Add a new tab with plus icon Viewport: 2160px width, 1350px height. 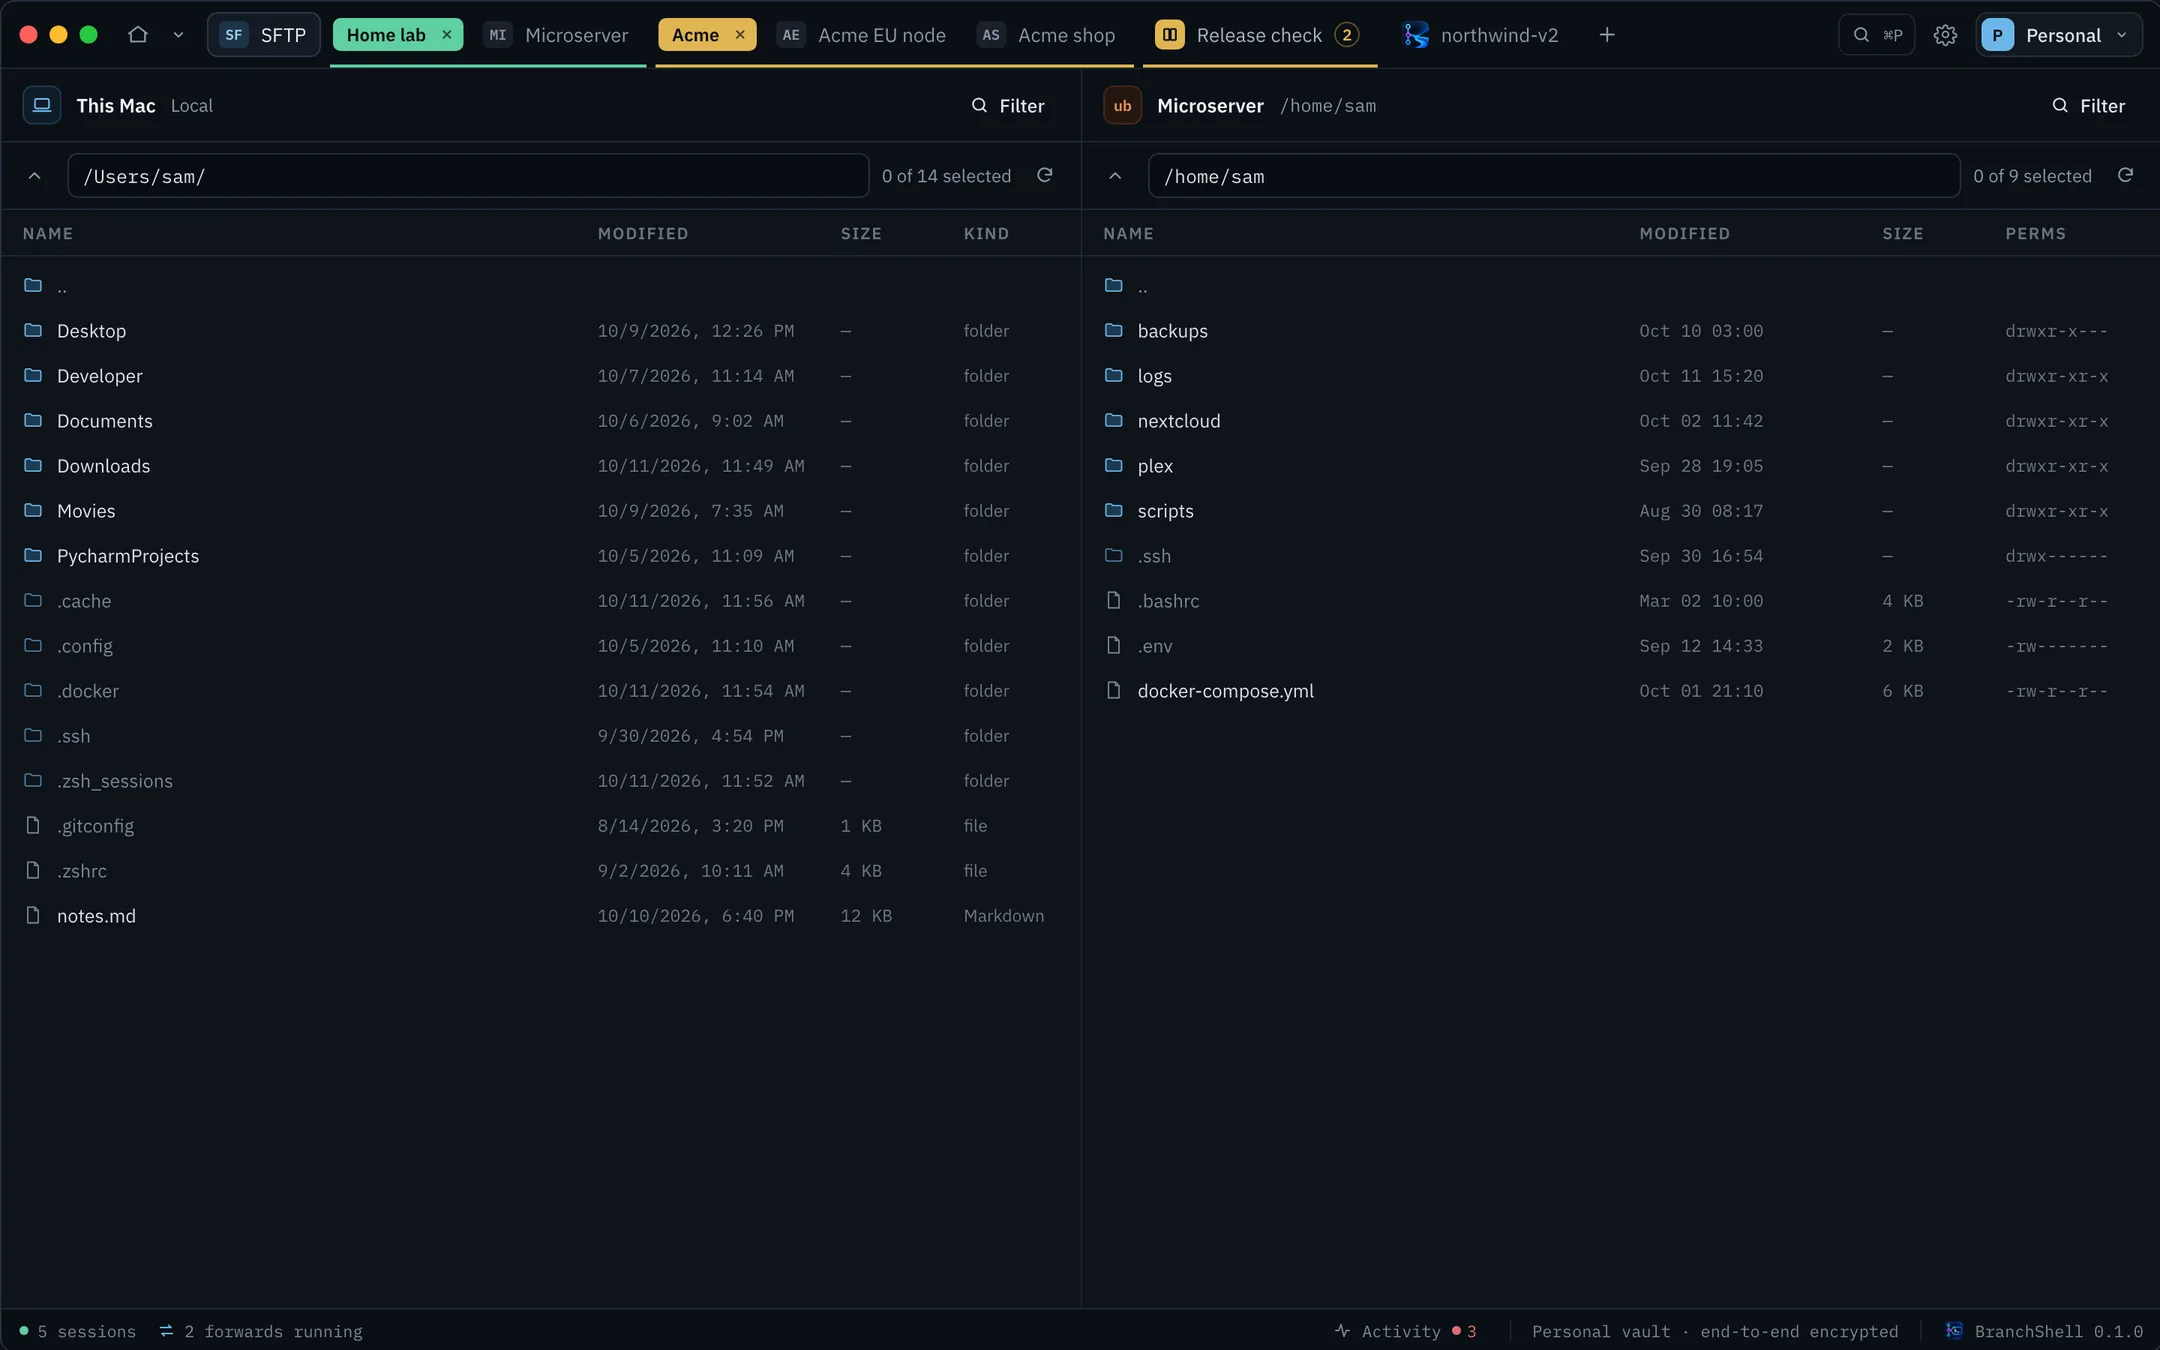[1607, 35]
